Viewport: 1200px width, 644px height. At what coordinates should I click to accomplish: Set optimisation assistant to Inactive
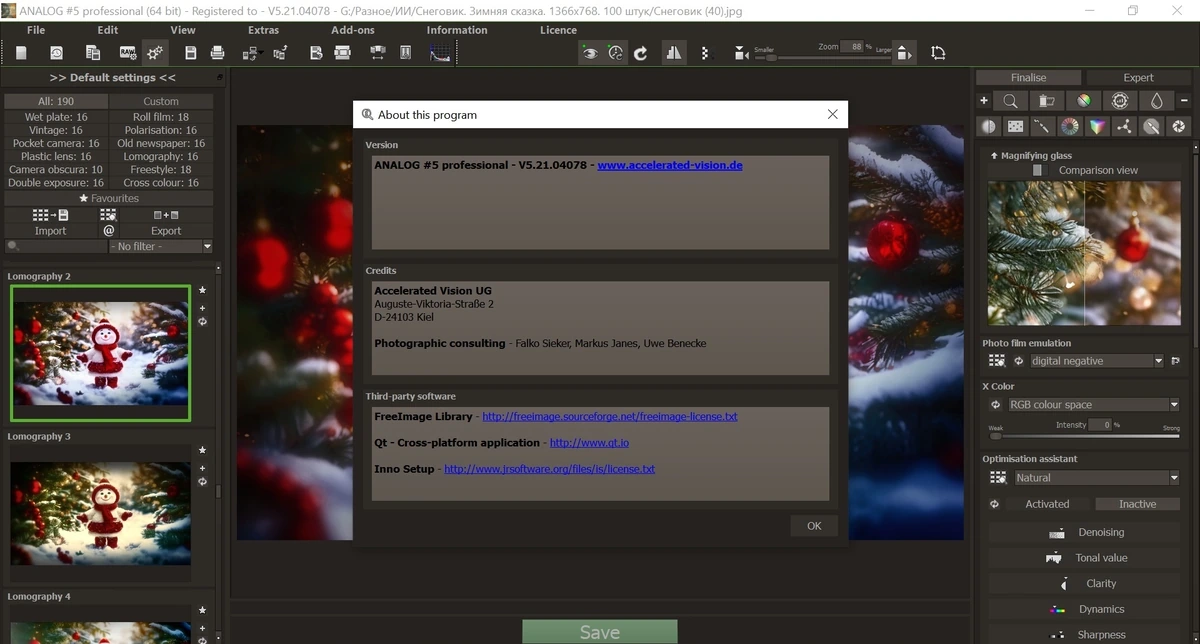click(1137, 504)
